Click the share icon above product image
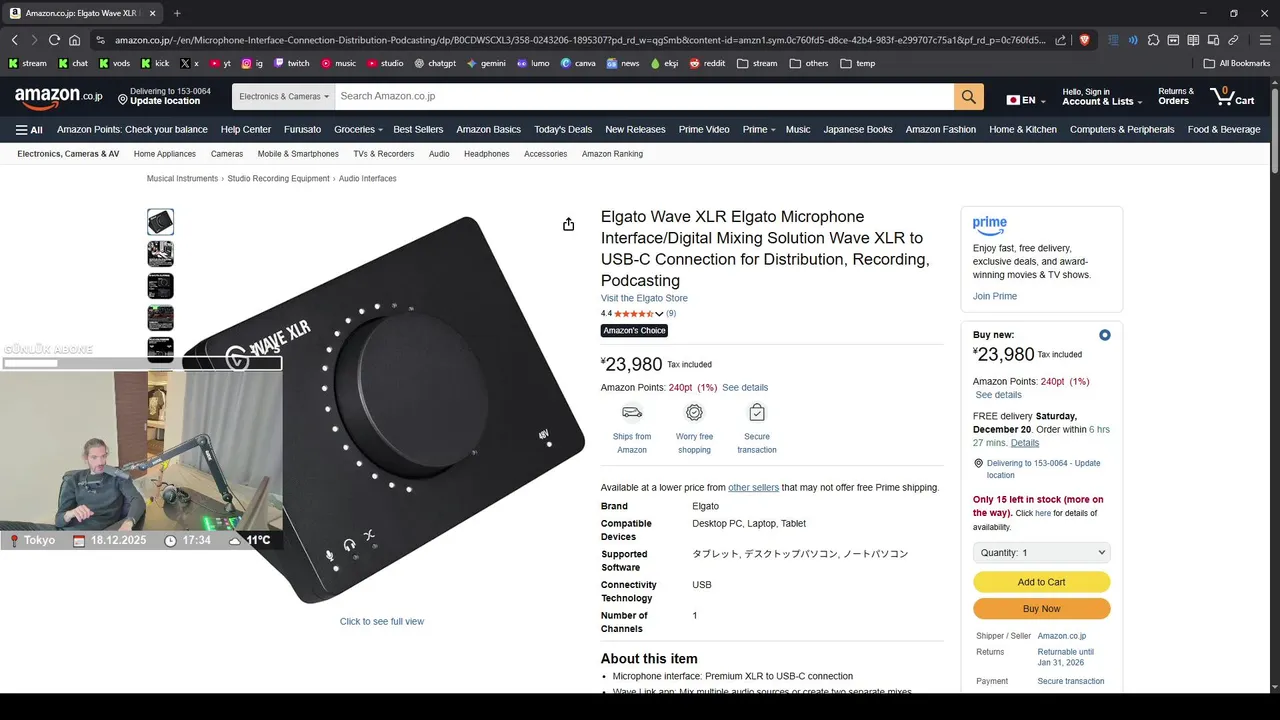Screen dimensions: 1280x720 click(568, 224)
